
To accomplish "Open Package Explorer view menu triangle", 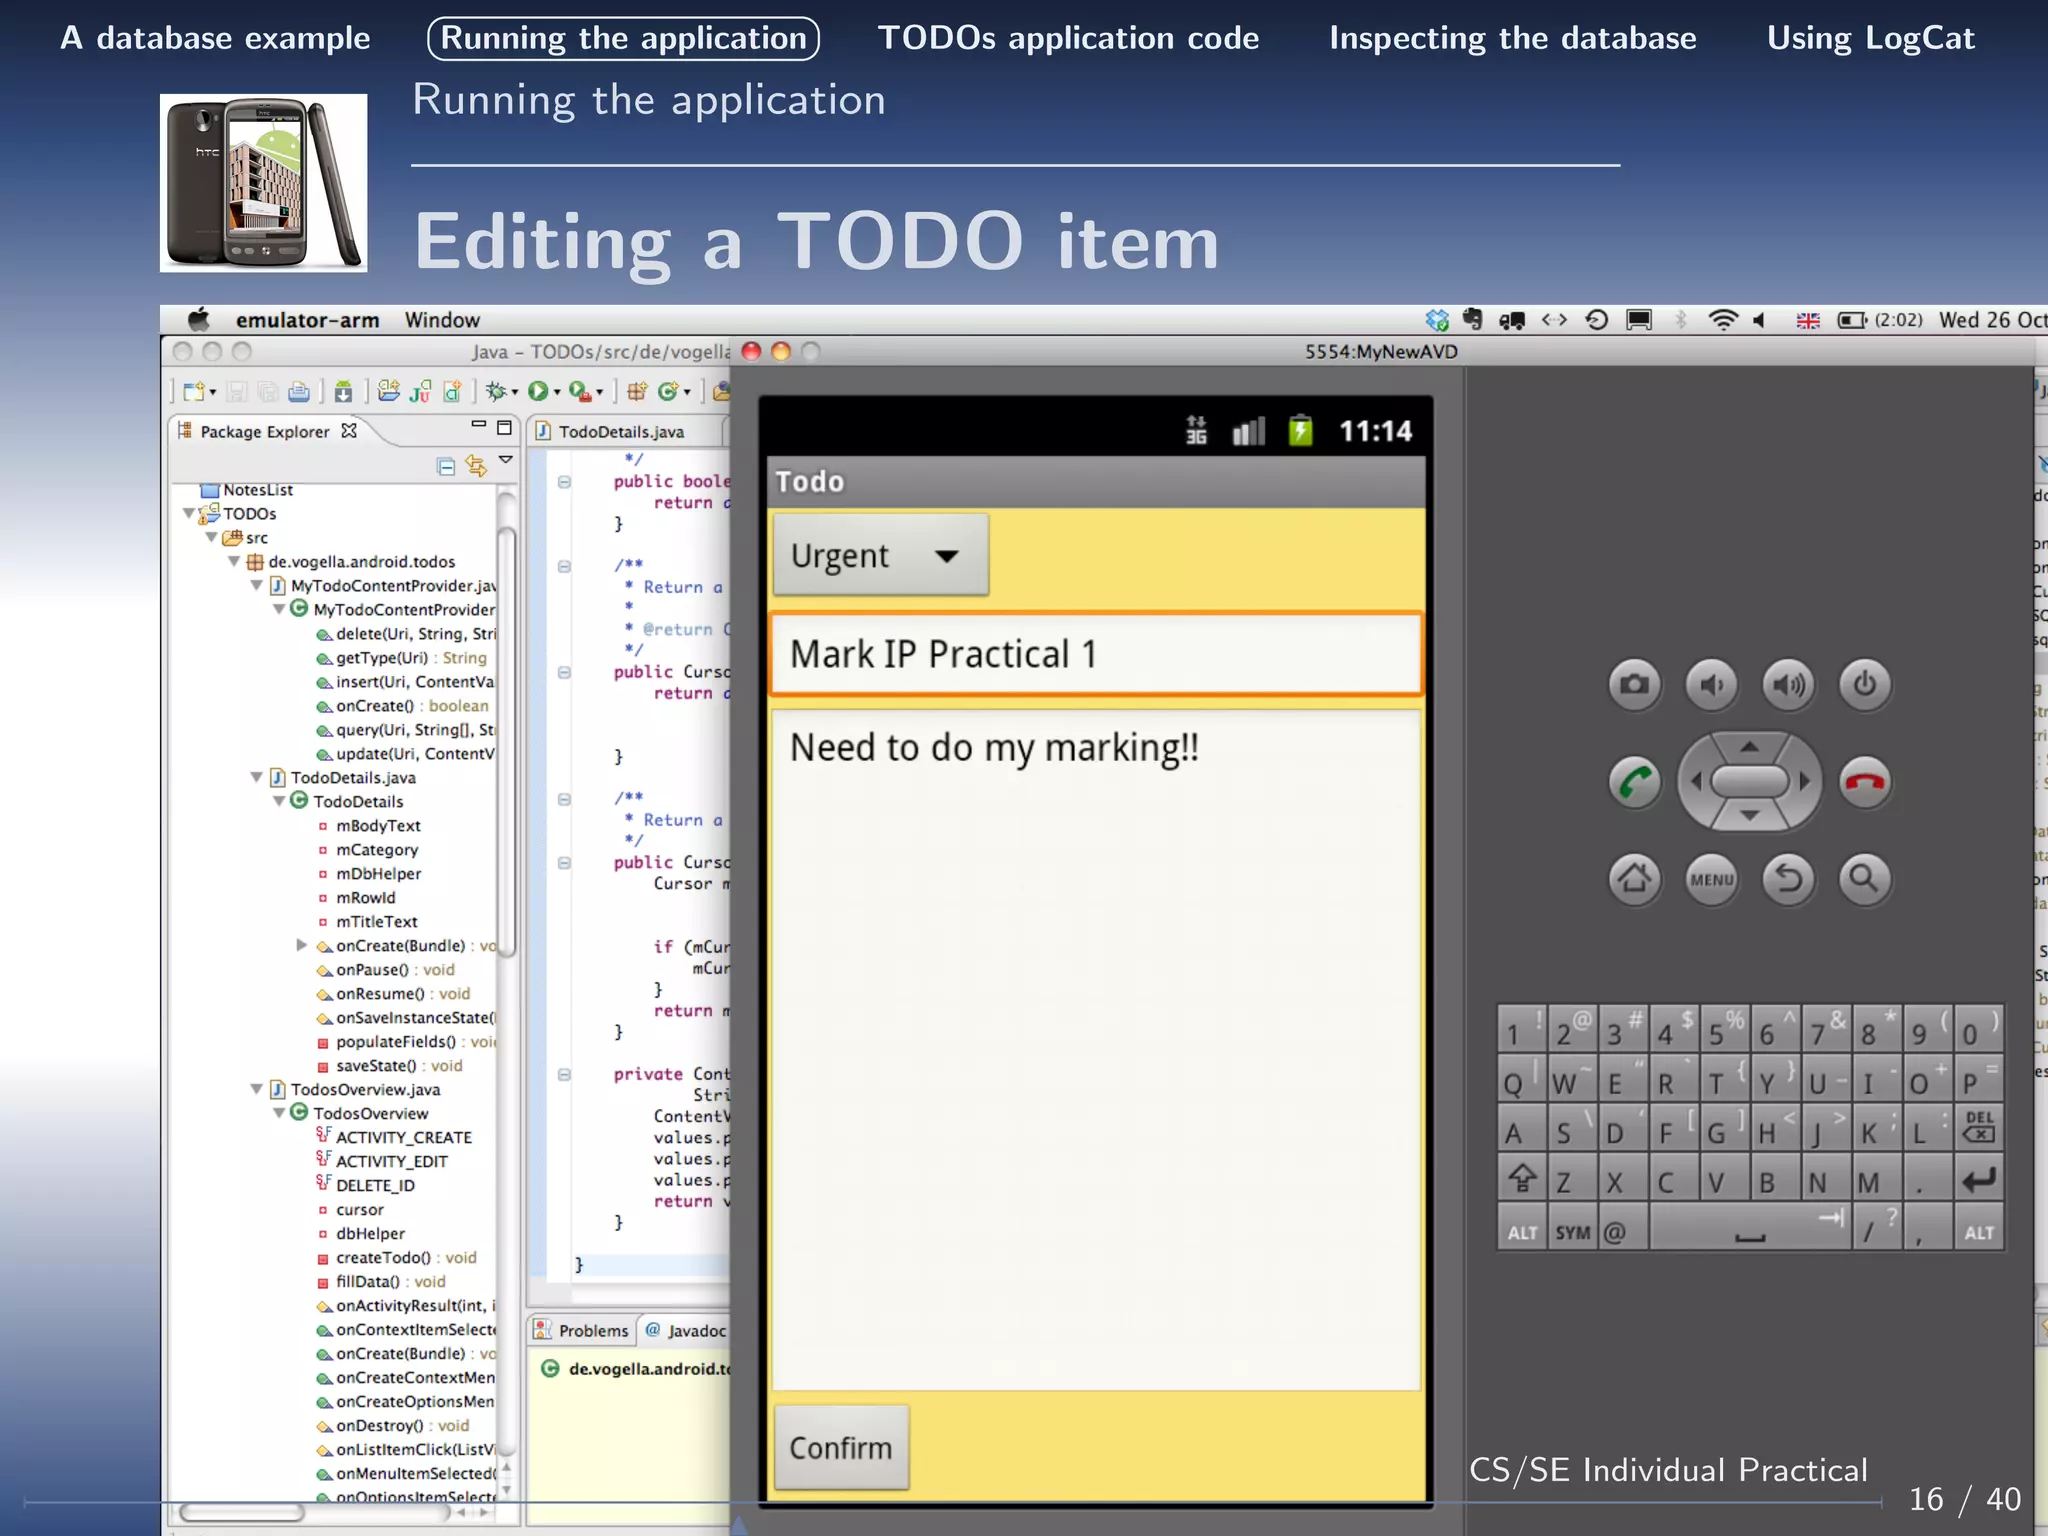I will coord(506,460).
